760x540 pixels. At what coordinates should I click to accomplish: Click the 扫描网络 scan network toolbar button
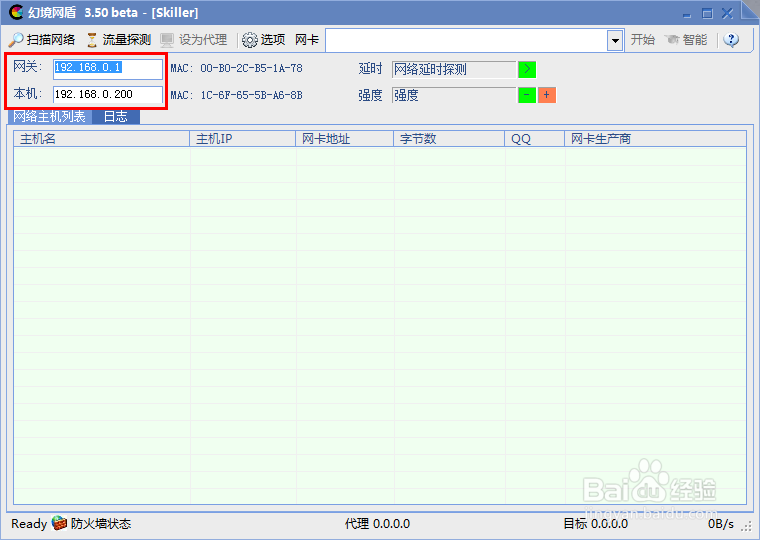tap(42, 40)
